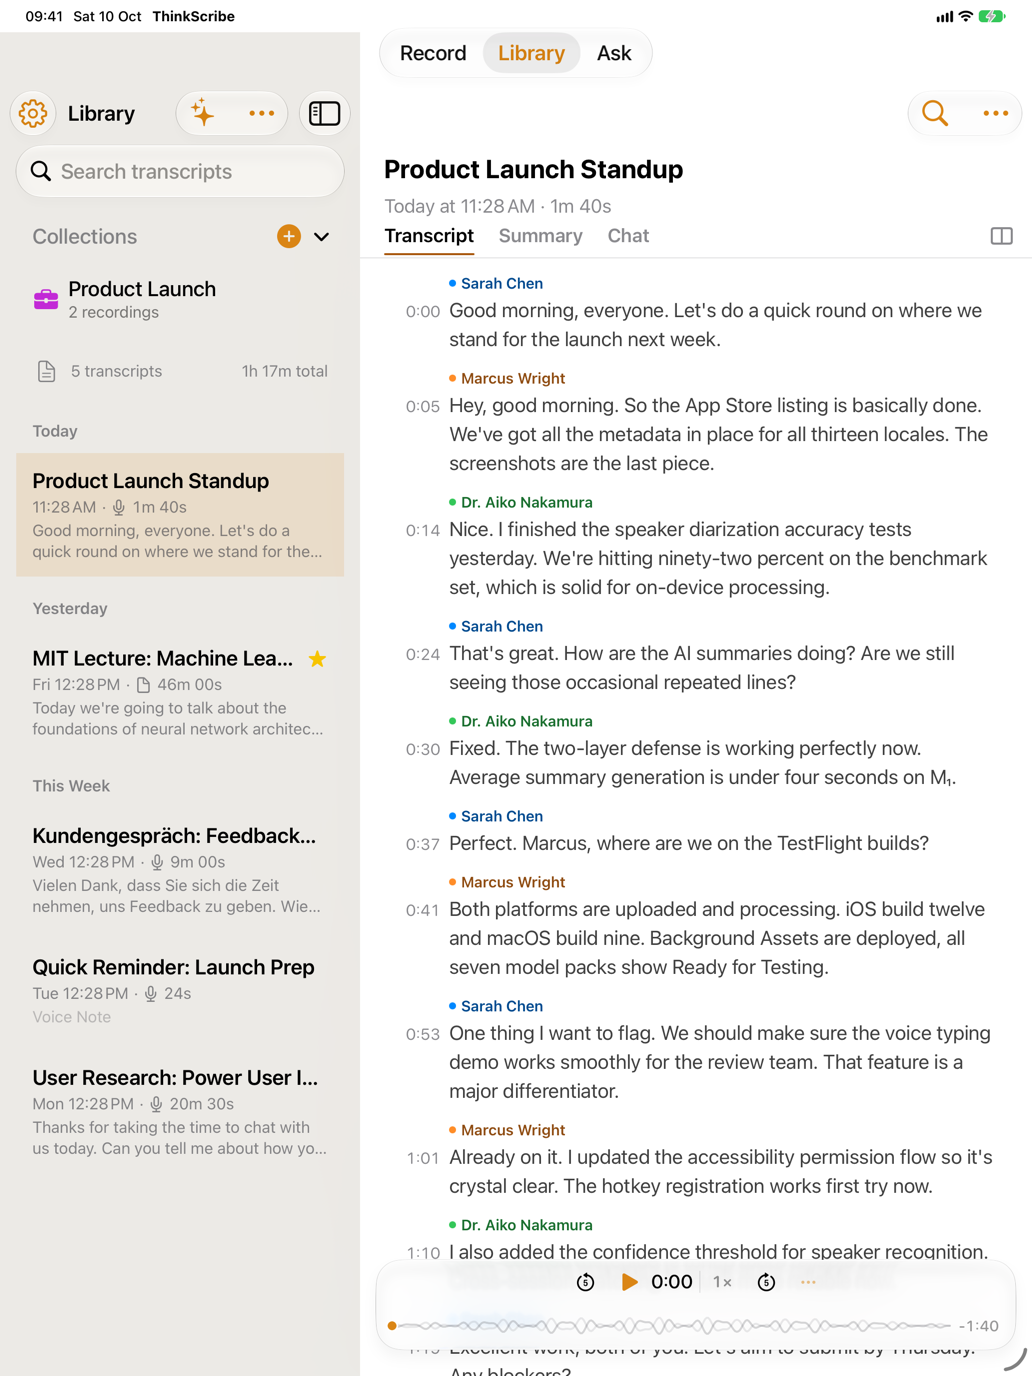1032x1376 pixels.
Task: Click the 1h 17m total label
Action: [x=285, y=371]
